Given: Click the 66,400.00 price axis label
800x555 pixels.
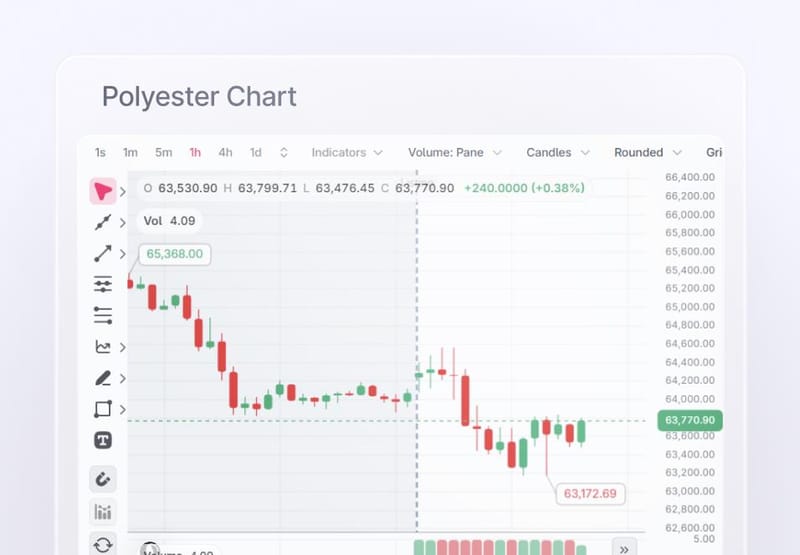Looking at the screenshot, I should 690,178.
